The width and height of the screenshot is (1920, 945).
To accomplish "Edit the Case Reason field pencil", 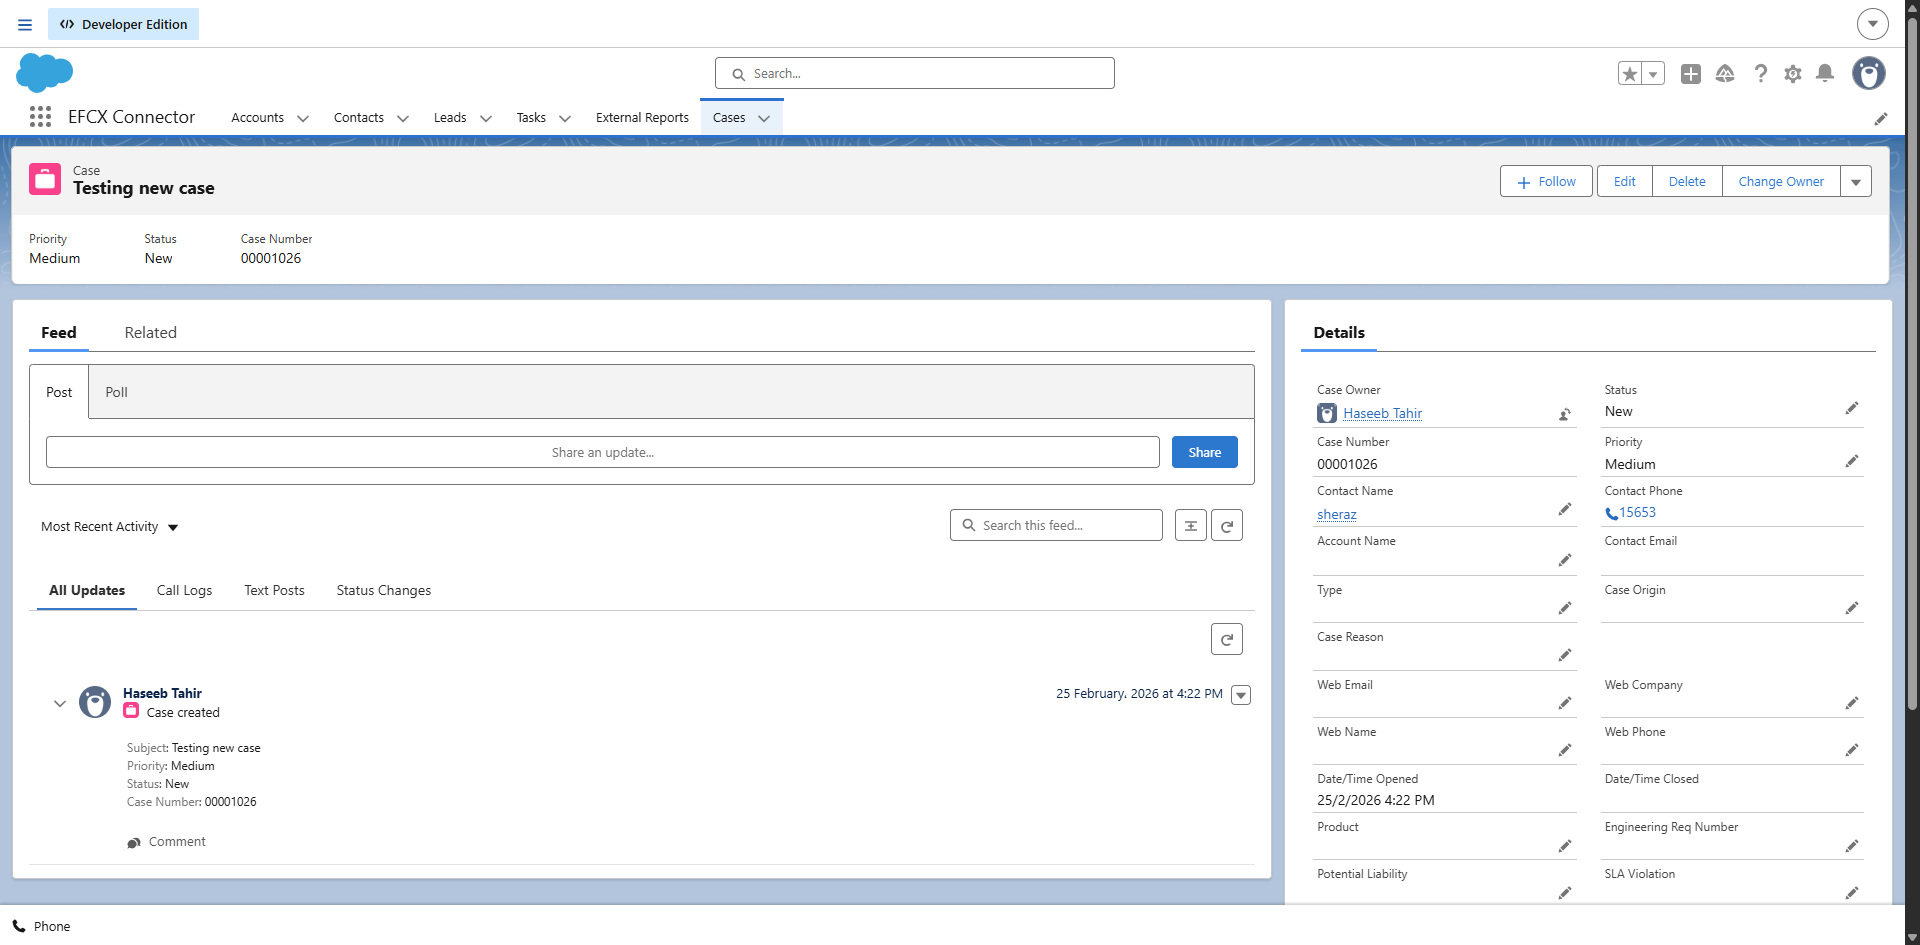I will (1565, 655).
